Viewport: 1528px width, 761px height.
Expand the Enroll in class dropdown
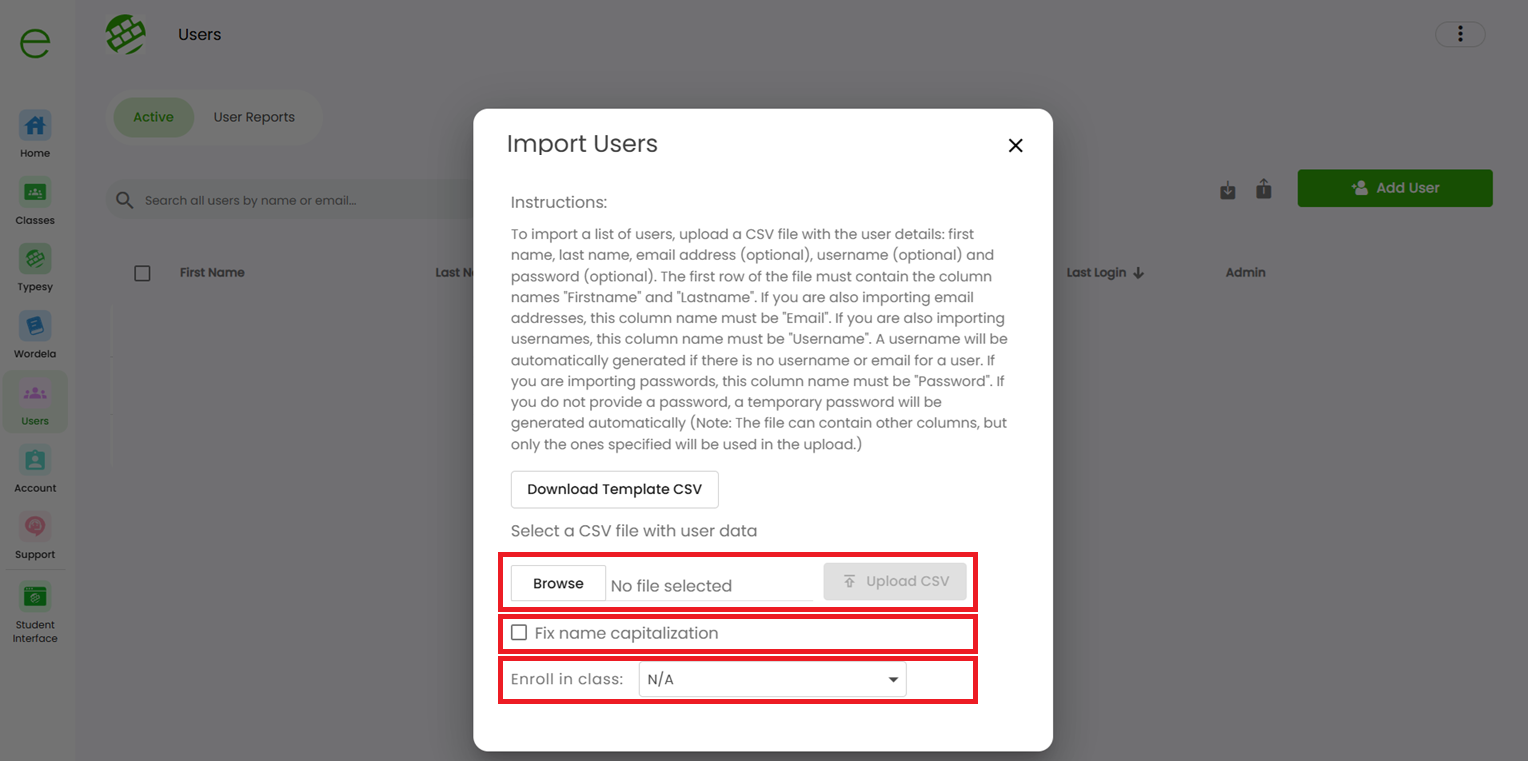click(x=773, y=680)
